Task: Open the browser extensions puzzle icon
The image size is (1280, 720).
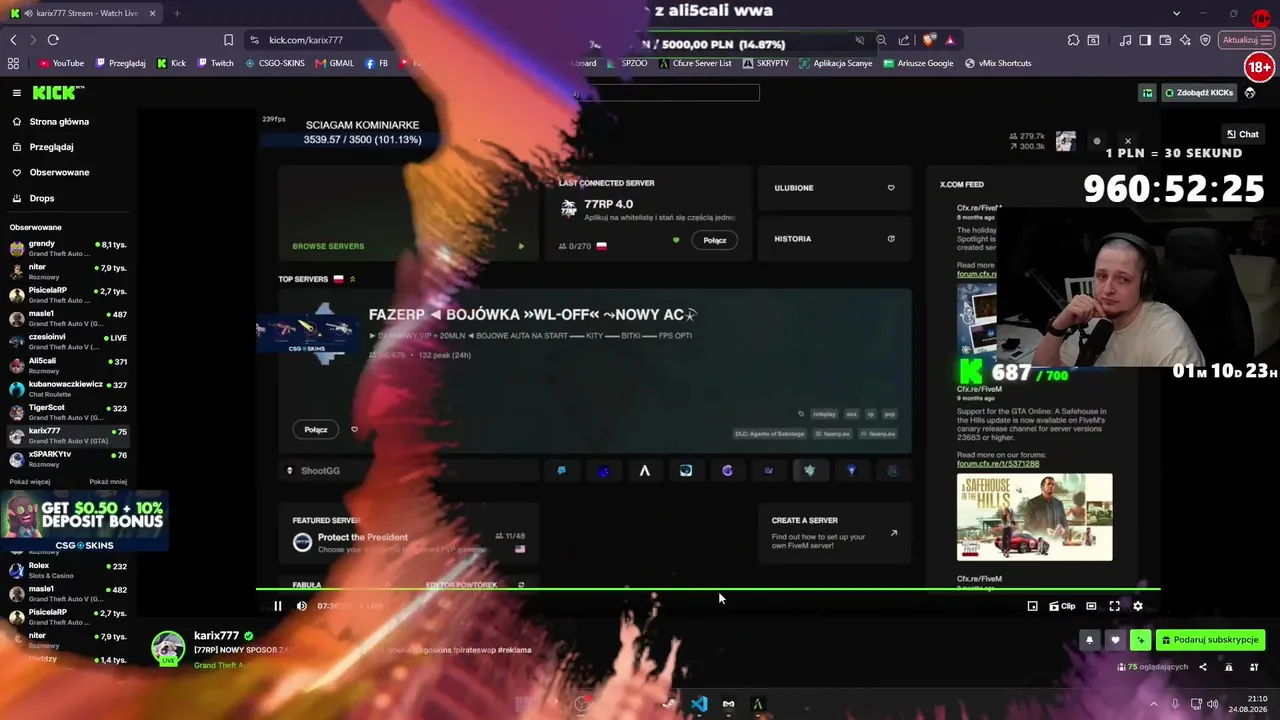Action: 1073,40
